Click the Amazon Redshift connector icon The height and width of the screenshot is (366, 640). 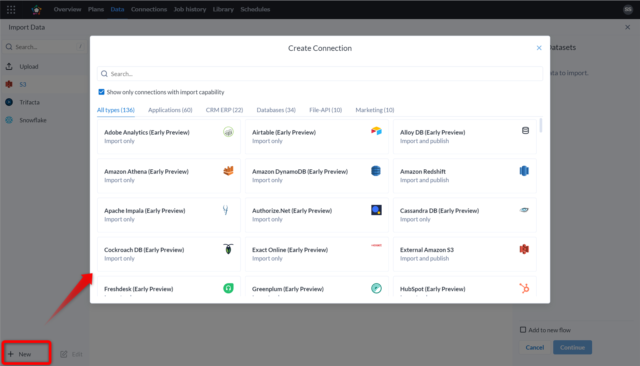click(524, 171)
